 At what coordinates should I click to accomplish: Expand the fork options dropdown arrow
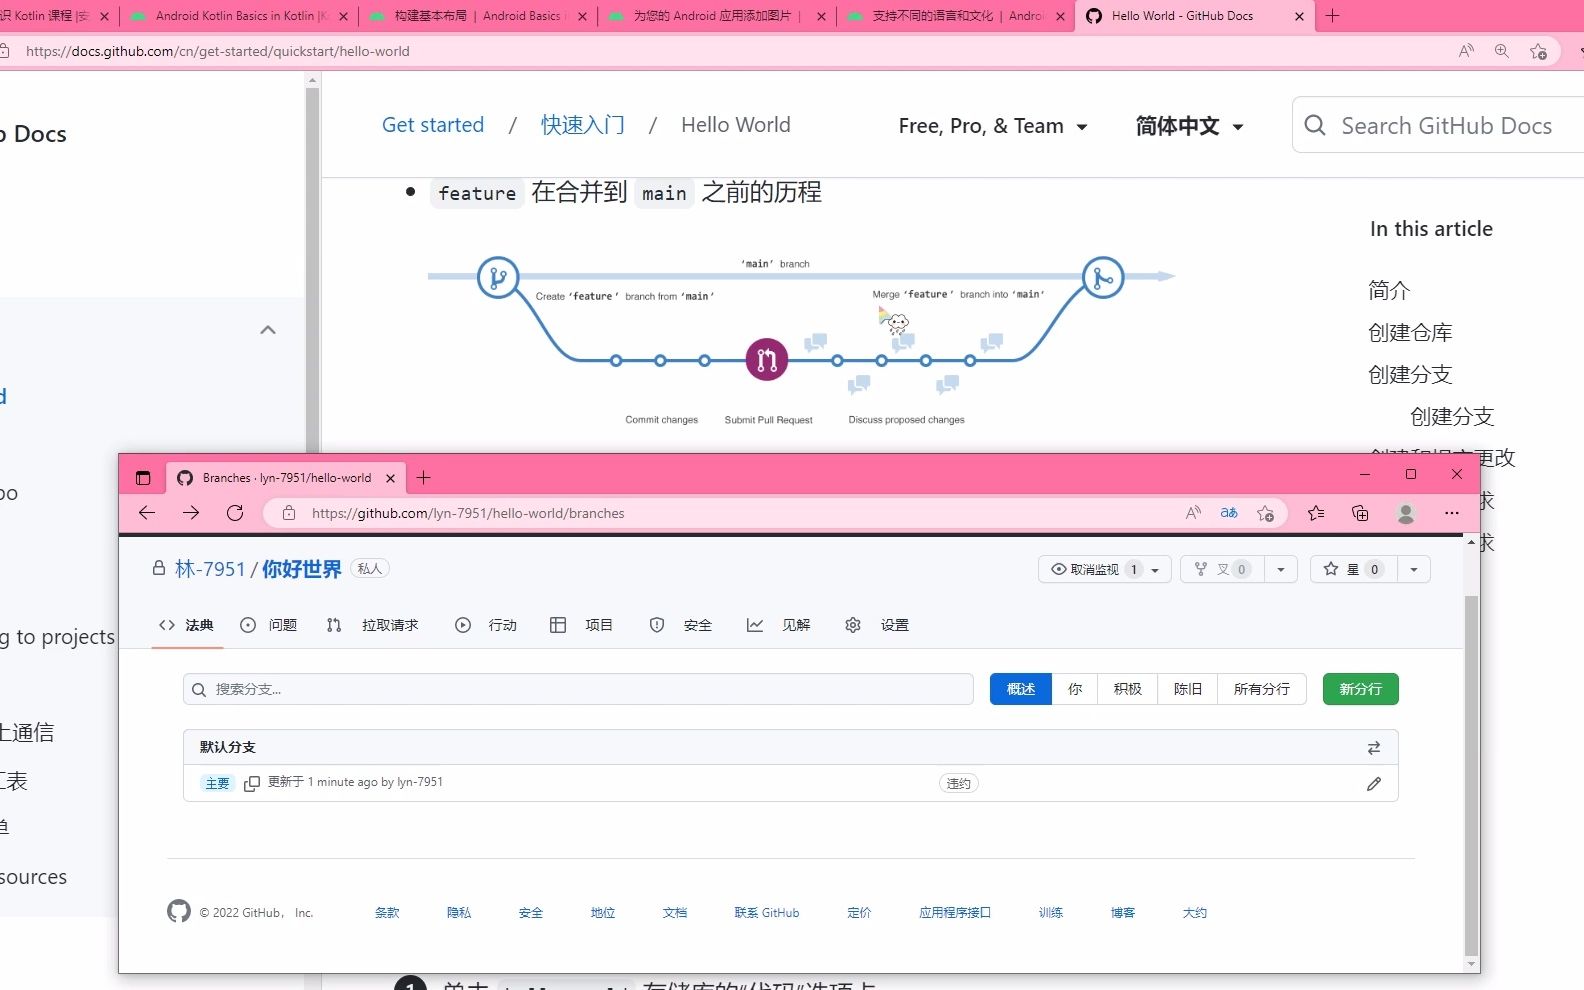coord(1281,569)
